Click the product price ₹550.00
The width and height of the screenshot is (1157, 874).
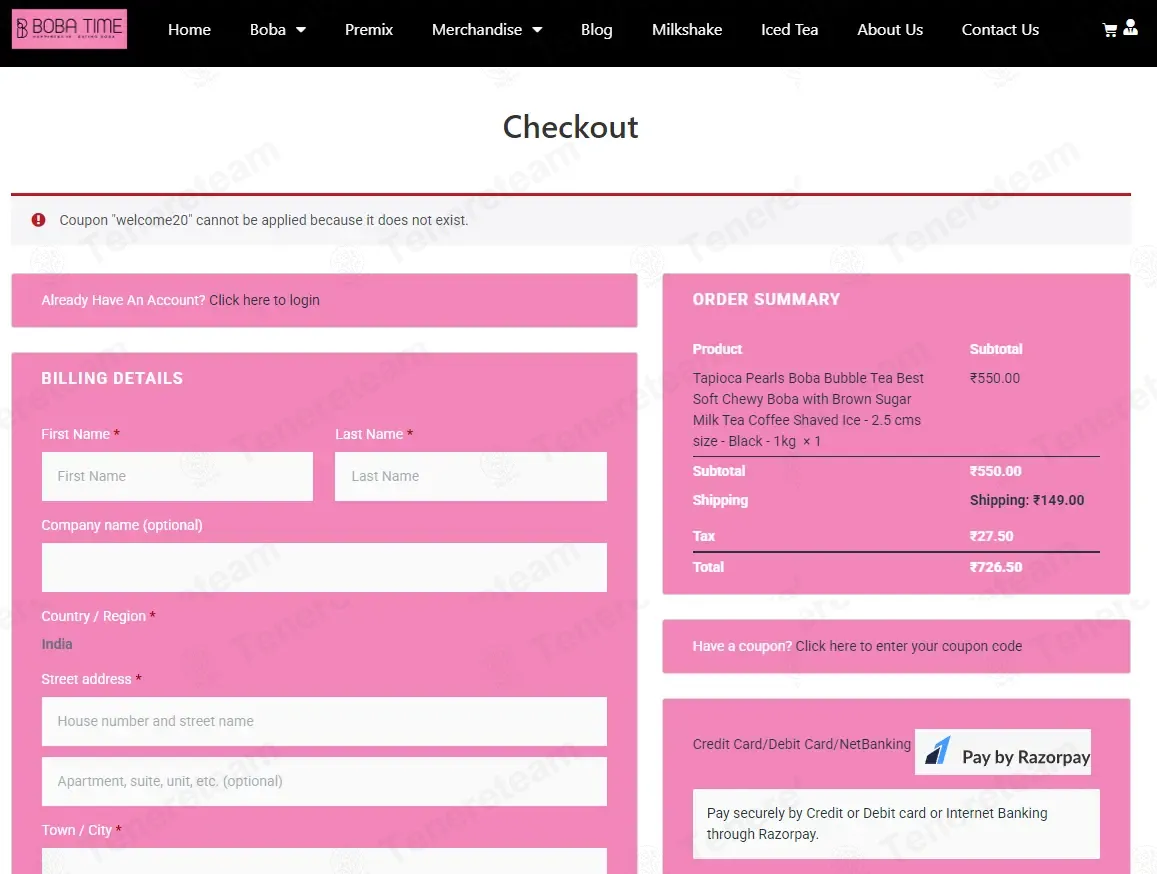(x=995, y=379)
